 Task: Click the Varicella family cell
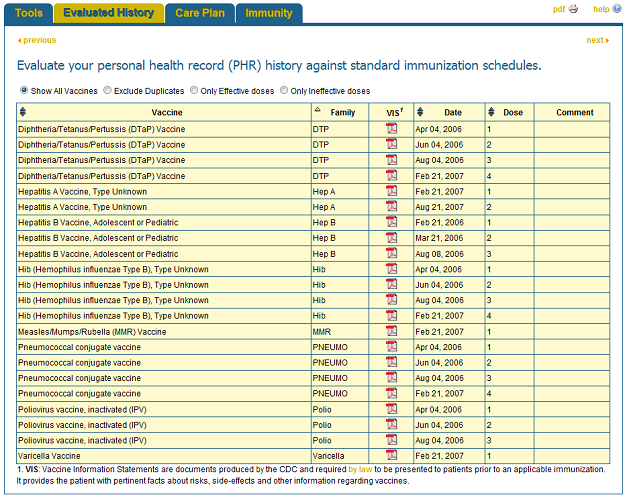[x=340, y=456]
